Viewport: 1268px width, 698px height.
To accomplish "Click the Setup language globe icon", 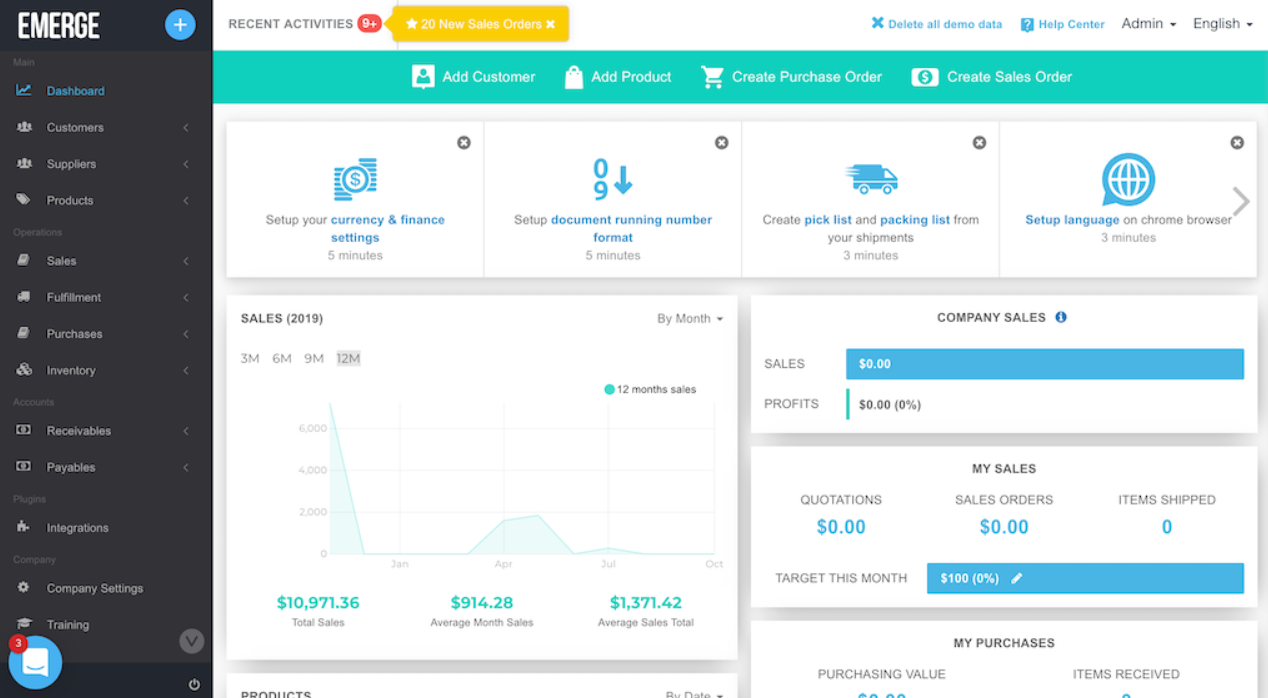I will (x=1128, y=180).
